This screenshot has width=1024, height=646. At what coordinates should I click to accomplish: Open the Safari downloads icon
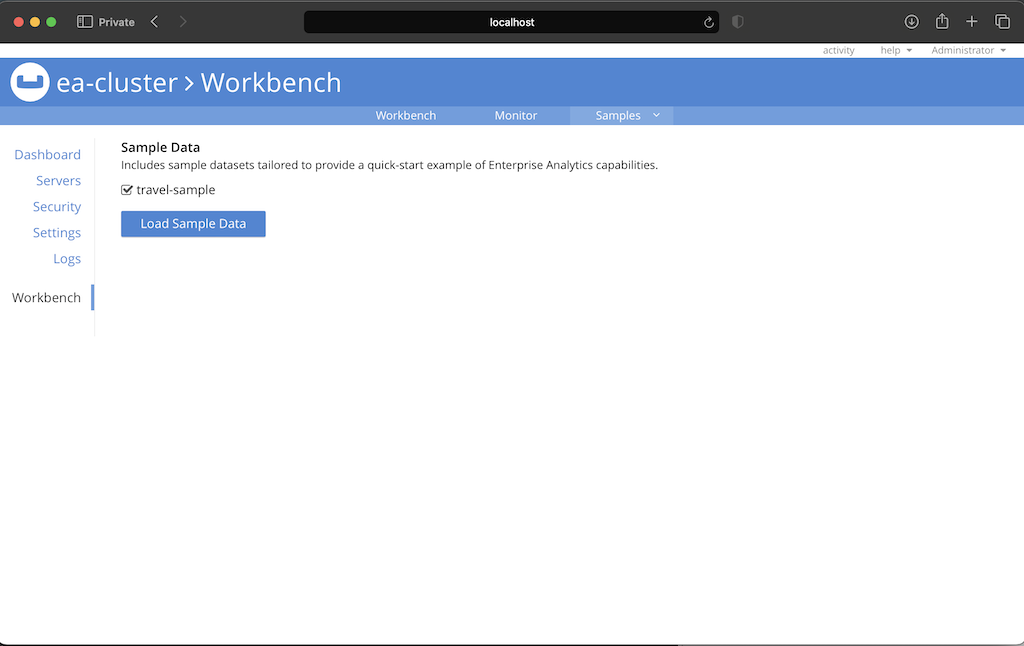coord(911,22)
